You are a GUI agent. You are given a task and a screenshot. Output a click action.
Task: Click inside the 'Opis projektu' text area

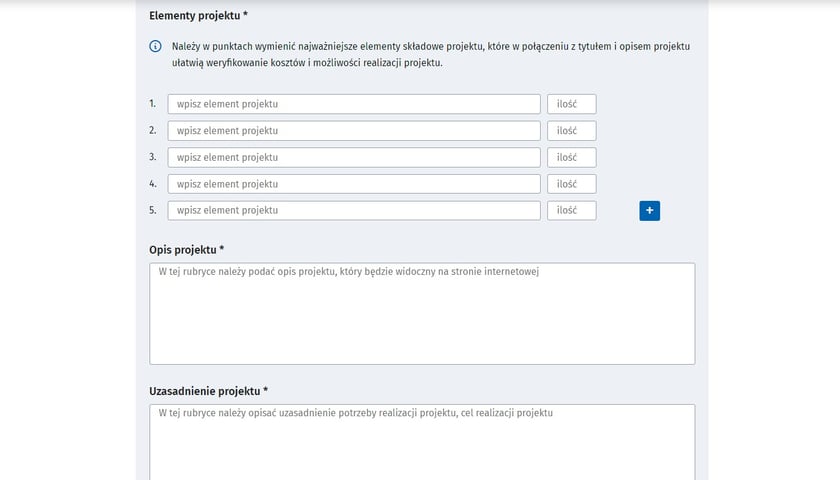422,313
